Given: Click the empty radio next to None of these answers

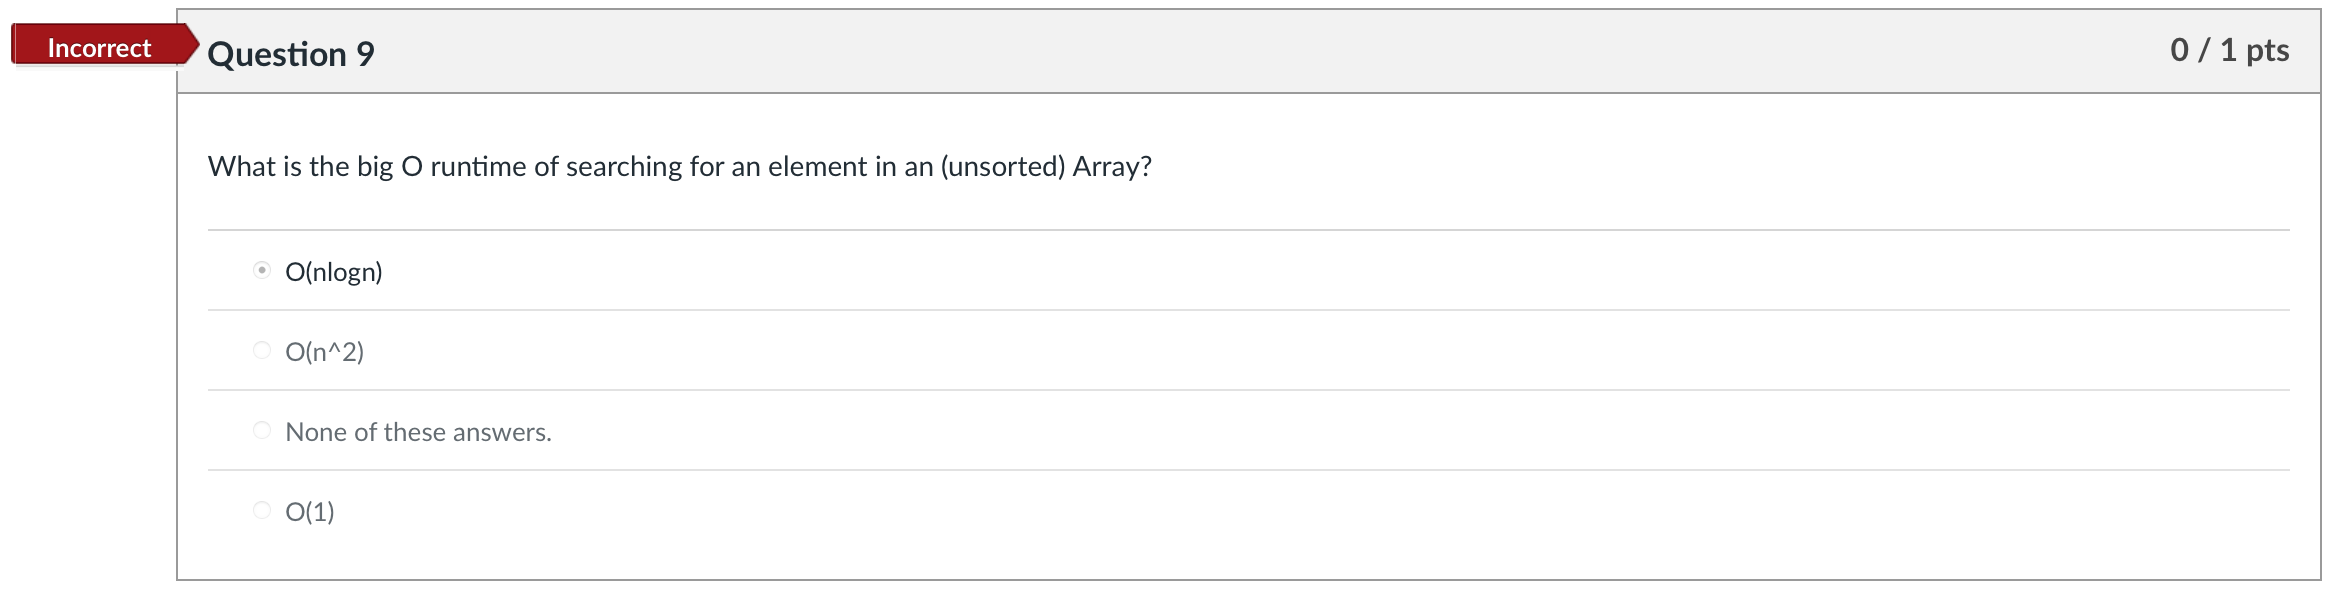Looking at the screenshot, I should click(x=261, y=429).
